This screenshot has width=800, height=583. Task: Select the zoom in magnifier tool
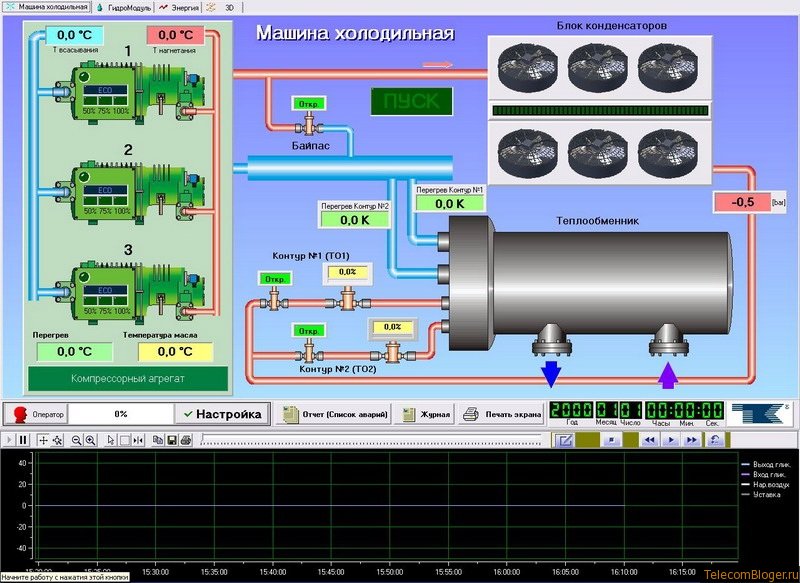click(x=91, y=440)
